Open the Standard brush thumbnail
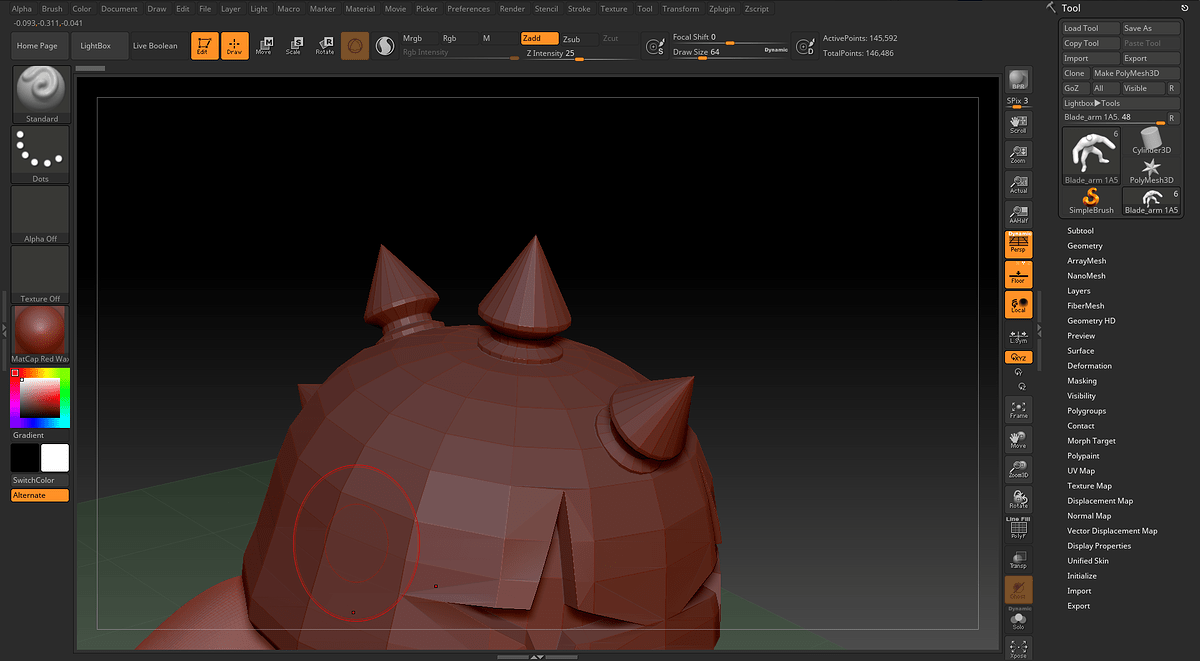This screenshot has height=661, width=1200. (x=41, y=95)
